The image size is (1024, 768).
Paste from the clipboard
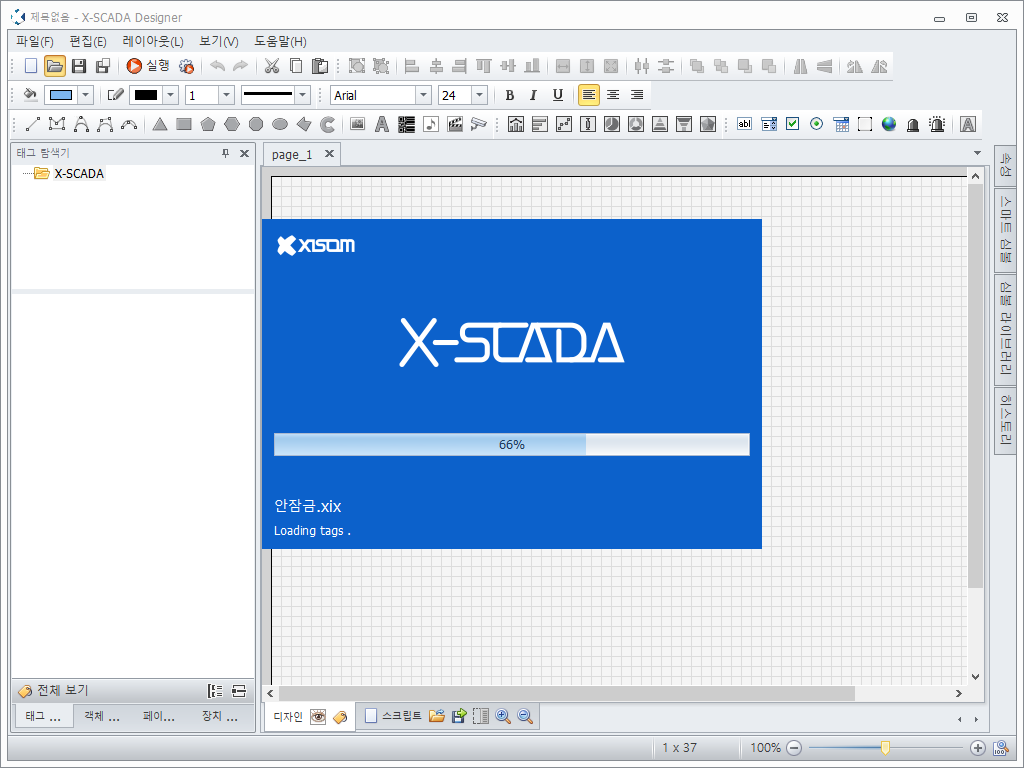320,66
